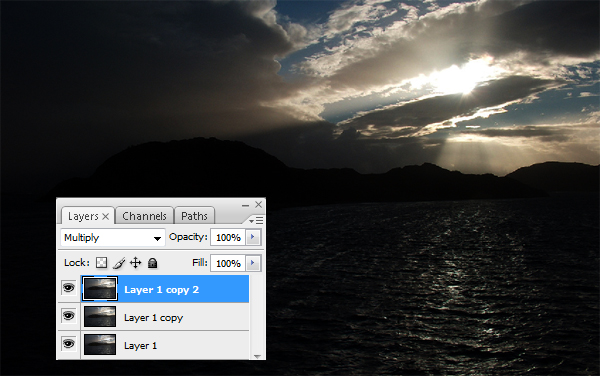Toggle lock transparent pixels icon
Image resolution: width=600 pixels, height=376 pixels.
click(101, 263)
